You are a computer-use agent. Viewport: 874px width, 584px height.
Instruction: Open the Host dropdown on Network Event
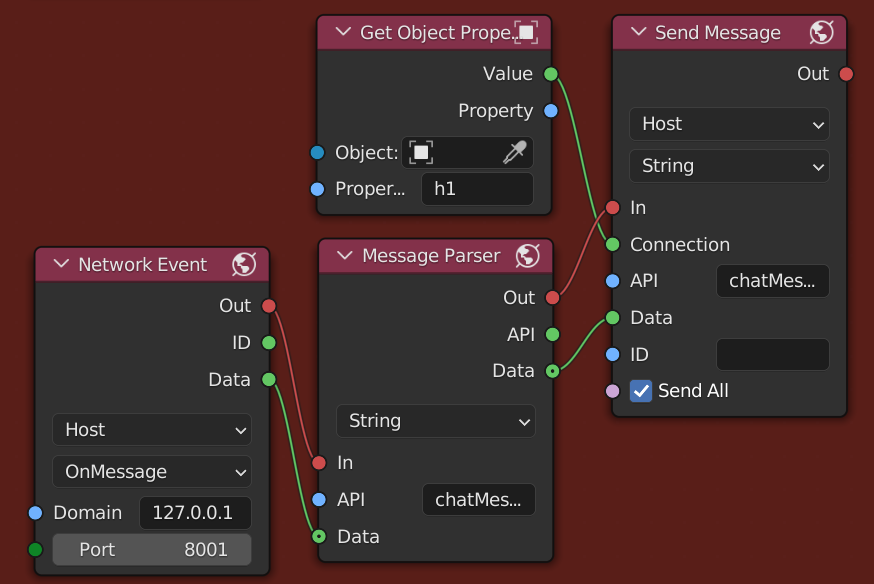click(x=151, y=429)
